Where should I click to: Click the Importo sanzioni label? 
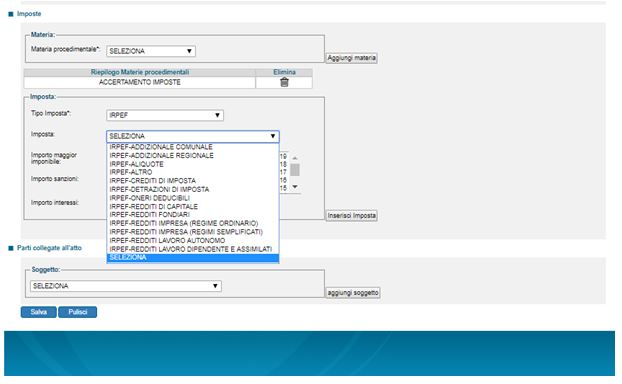coord(55,179)
